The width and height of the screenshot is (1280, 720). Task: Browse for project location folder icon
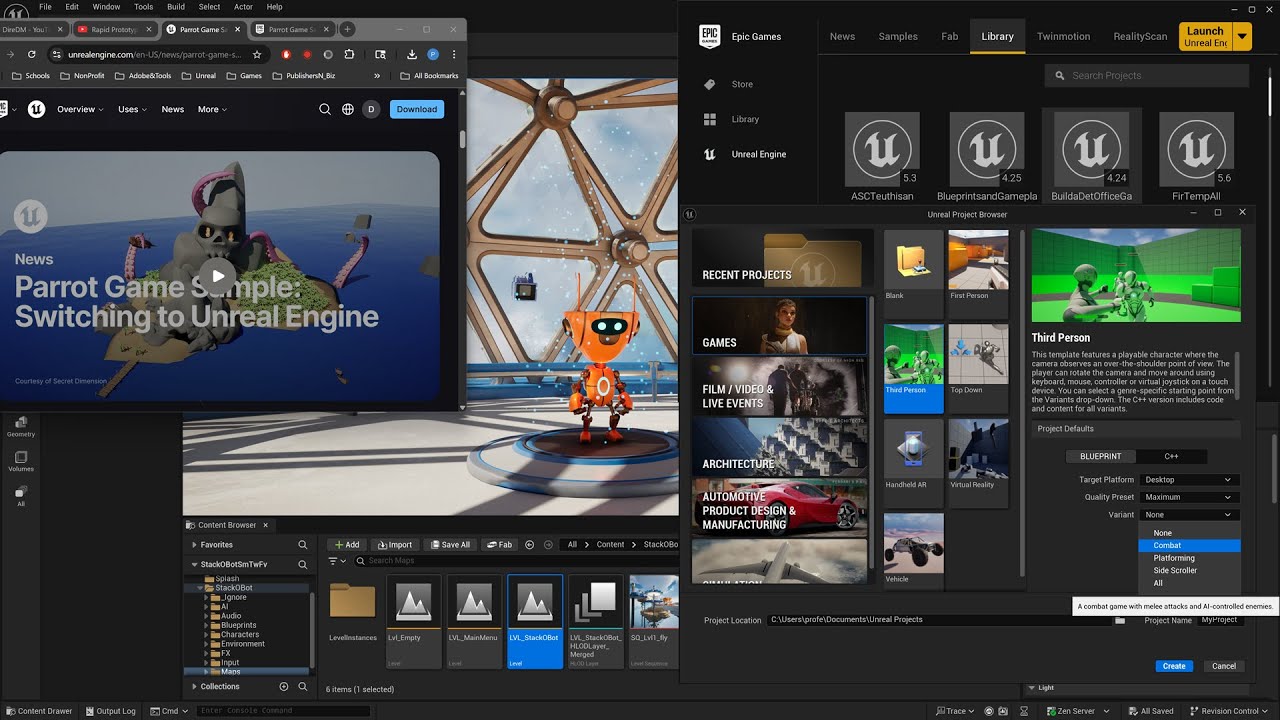pyautogui.click(x=1119, y=620)
